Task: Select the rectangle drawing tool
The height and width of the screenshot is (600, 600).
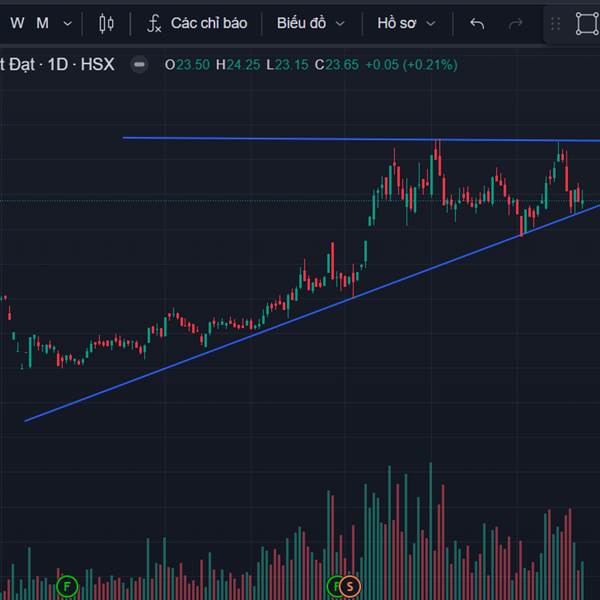Action: pos(587,24)
